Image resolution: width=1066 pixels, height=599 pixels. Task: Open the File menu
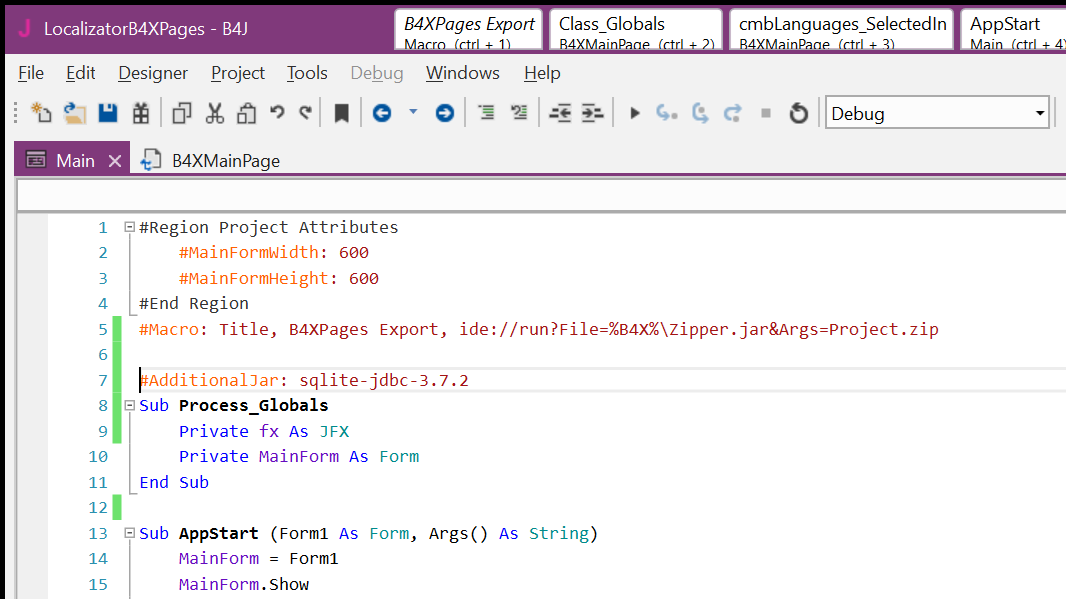tap(31, 73)
